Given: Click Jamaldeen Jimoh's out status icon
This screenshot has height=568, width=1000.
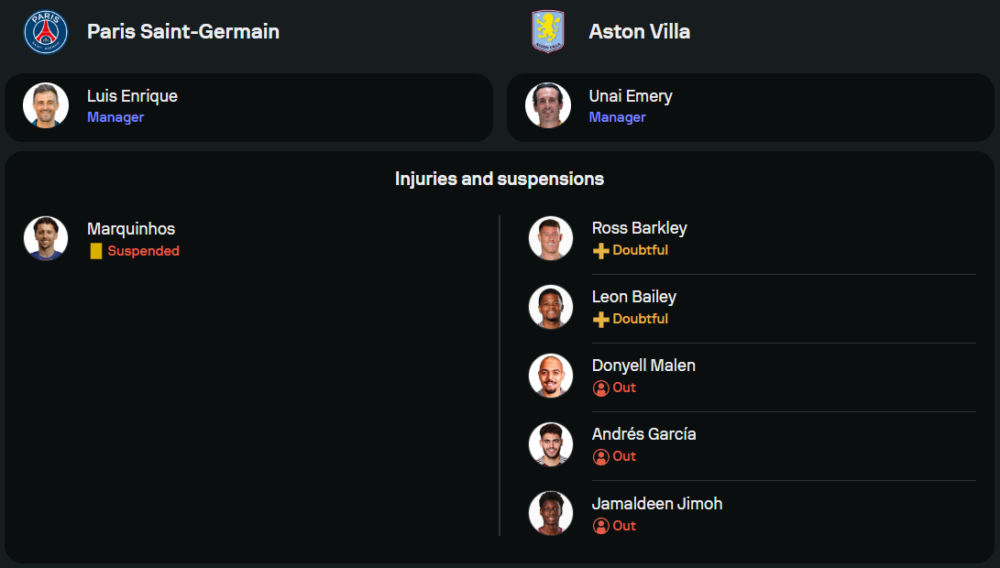Looking at the screenshot, I should point(601,526).
